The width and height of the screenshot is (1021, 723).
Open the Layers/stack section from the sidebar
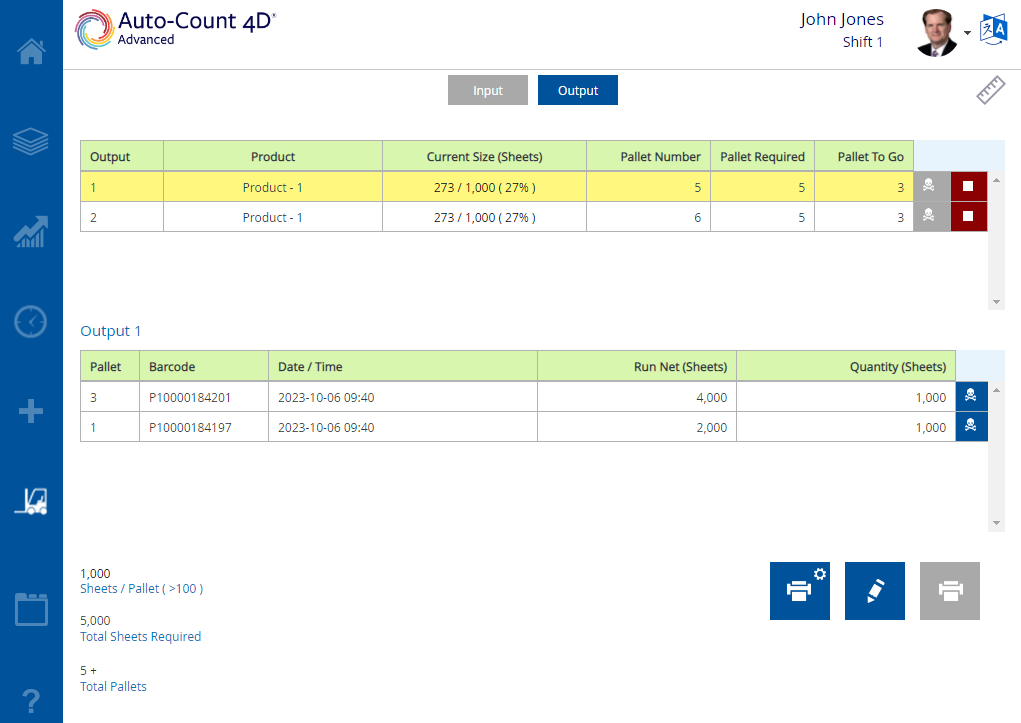[x=31, y=141]
